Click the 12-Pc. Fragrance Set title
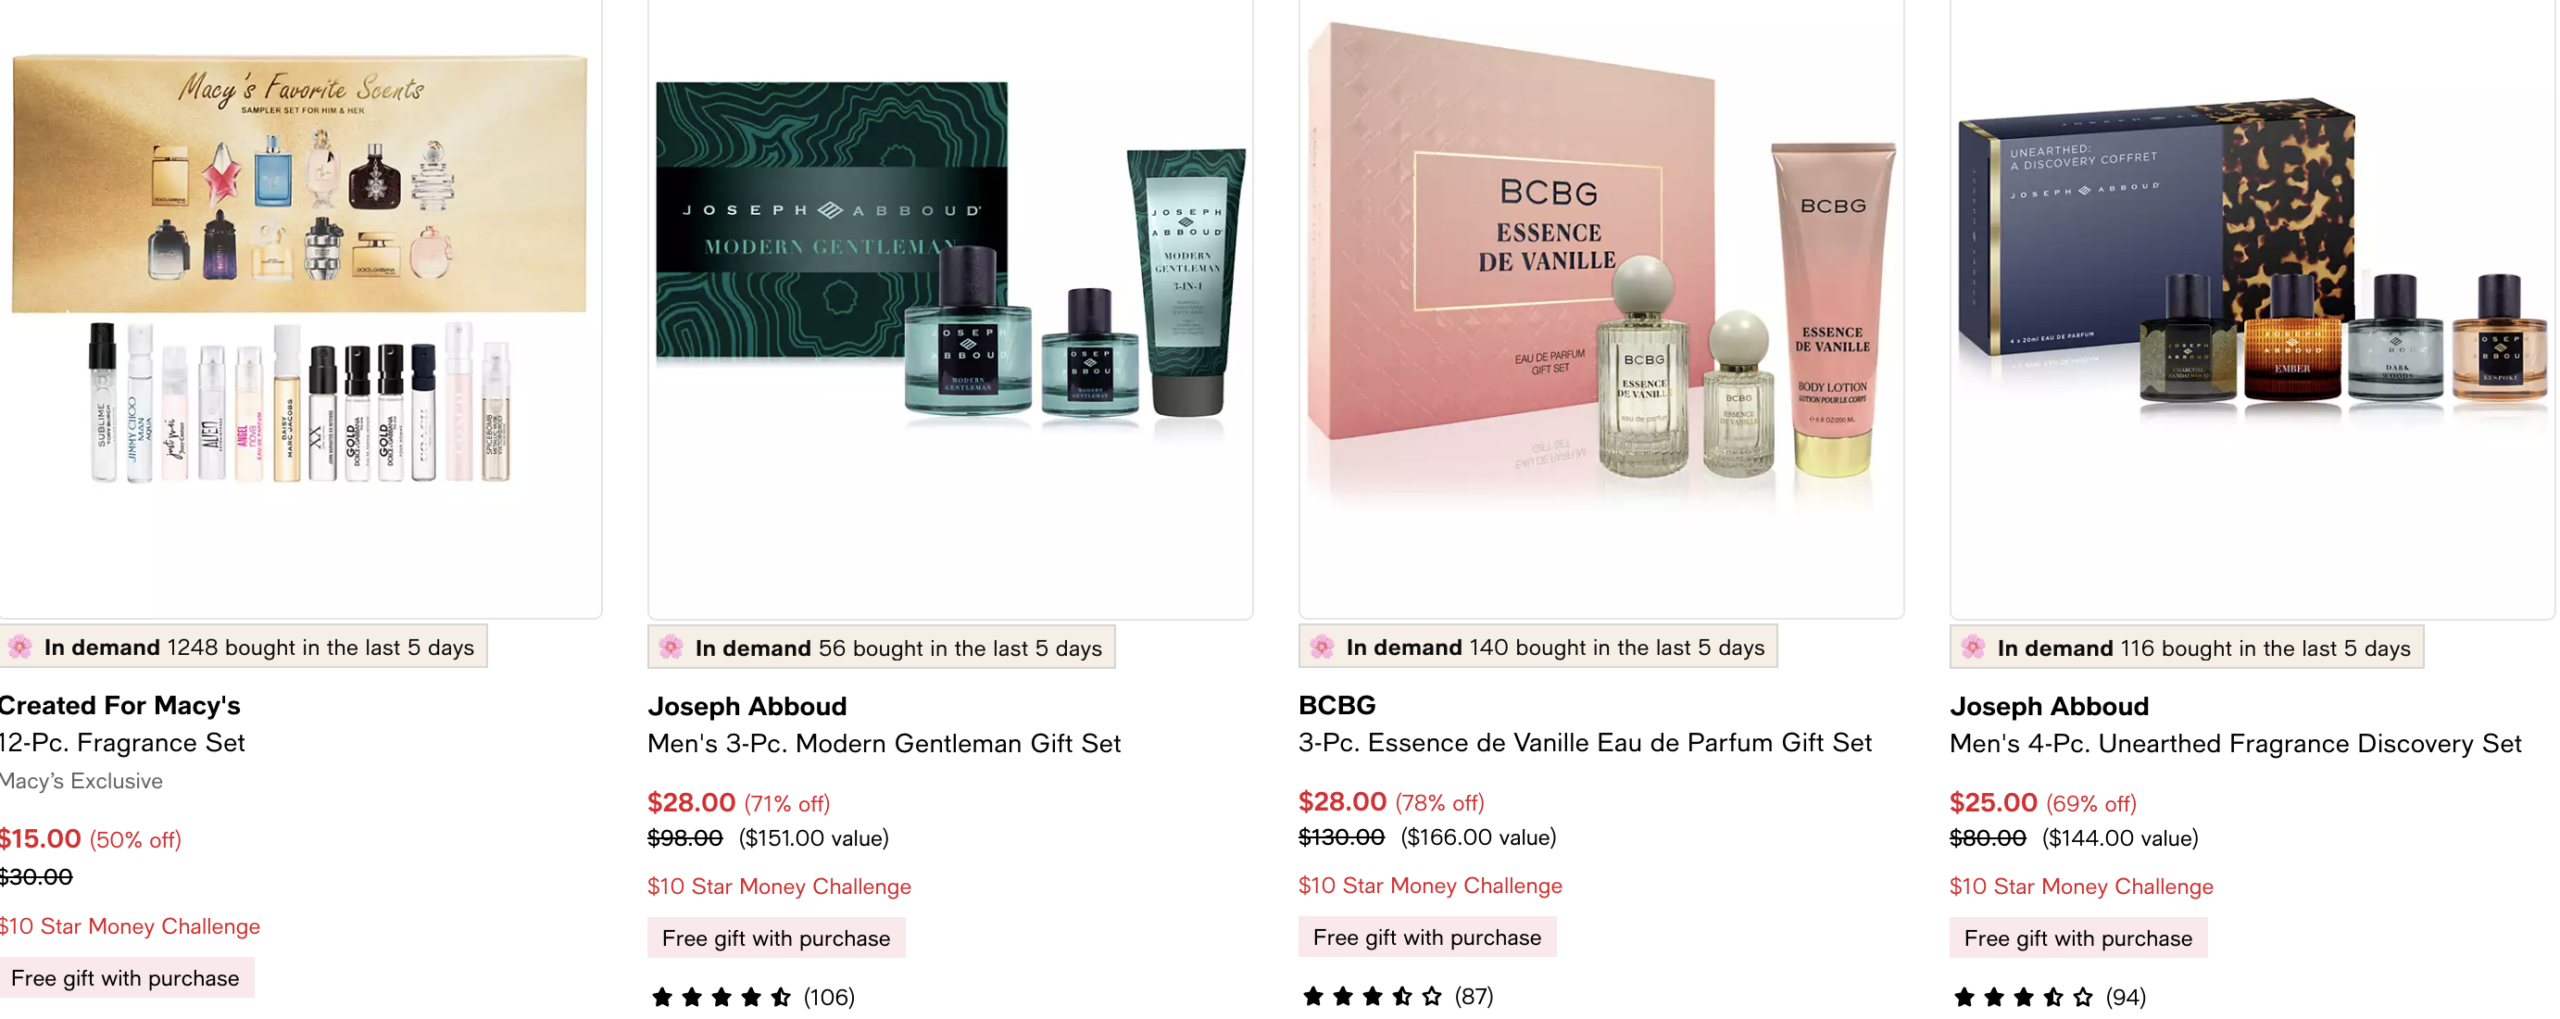 coord(122,742)
